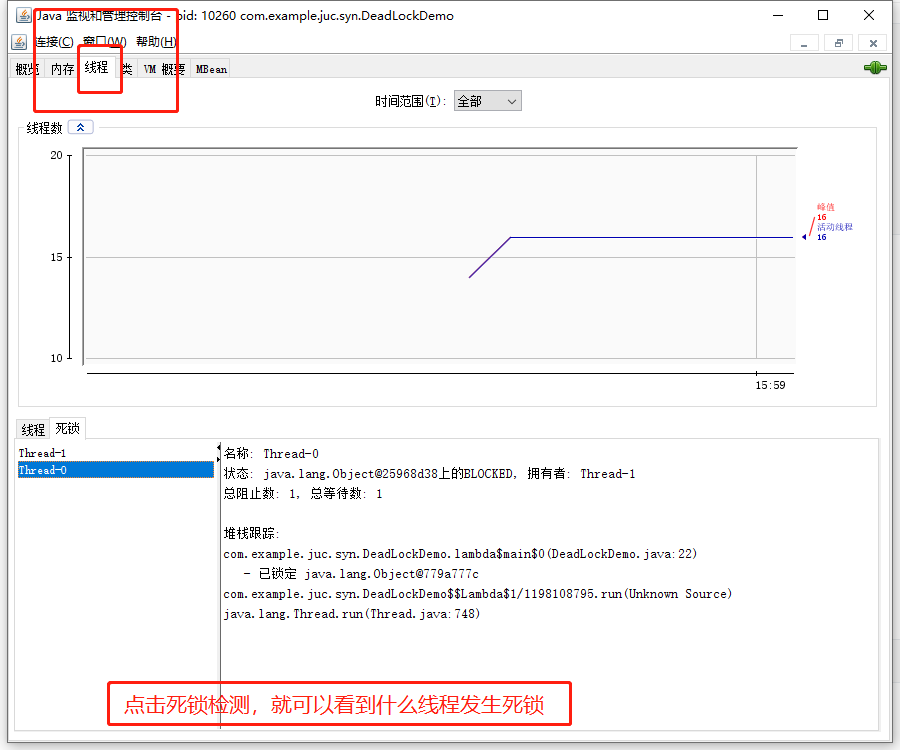This screenshot has width=900, height=750.
Task: Click the 15:59 time label on chart
Action: coord(770,385)
